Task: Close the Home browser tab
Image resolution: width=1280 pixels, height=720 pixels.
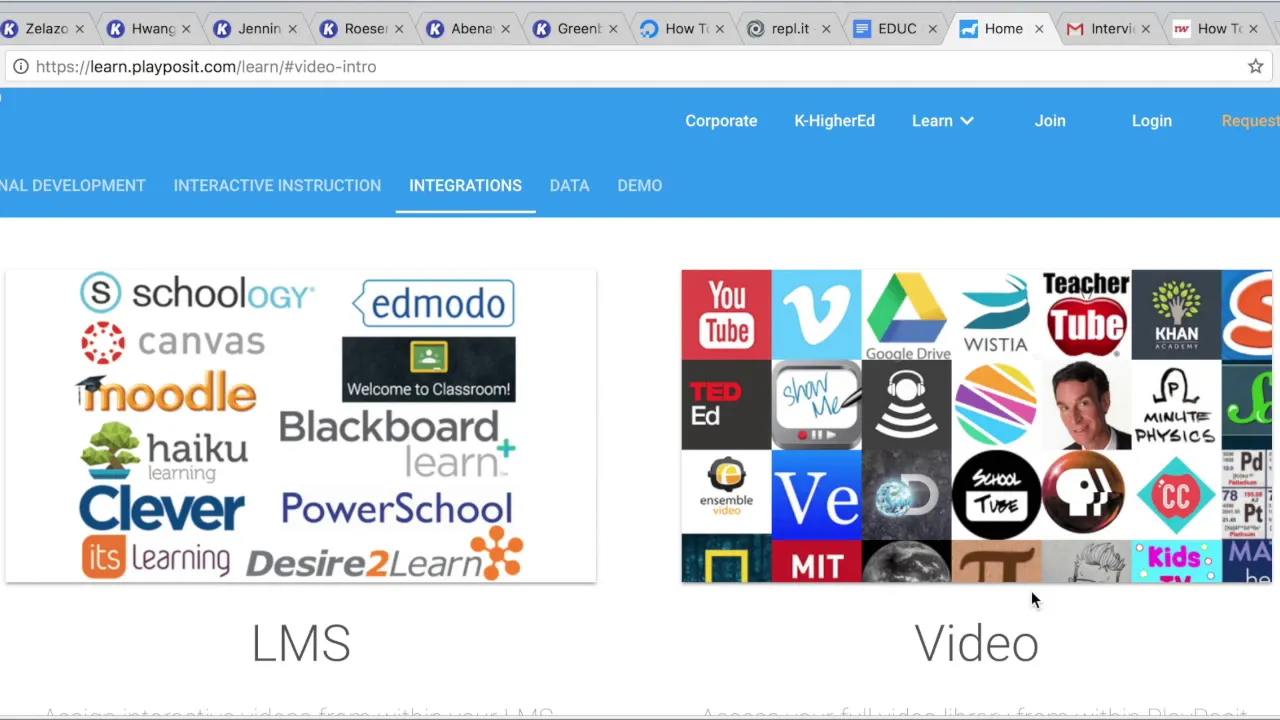Action: pyautogui.click(x=1039, y=29)
